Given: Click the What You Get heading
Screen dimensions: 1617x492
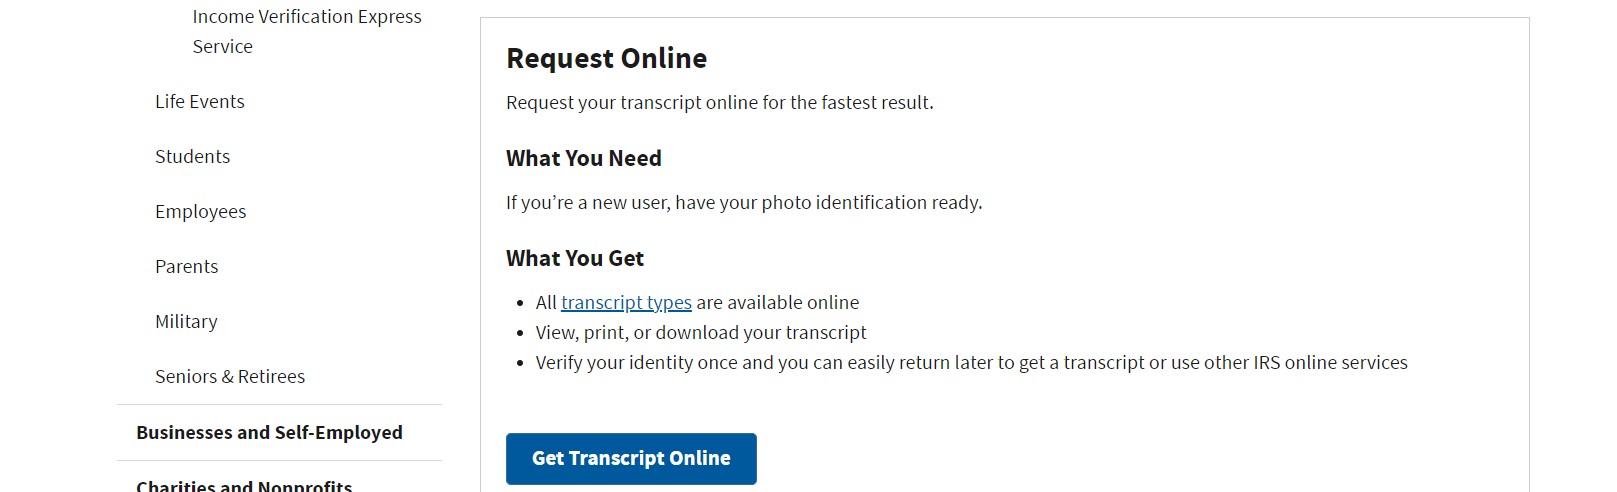Looking at the screenshot, I should click(574, 259).
